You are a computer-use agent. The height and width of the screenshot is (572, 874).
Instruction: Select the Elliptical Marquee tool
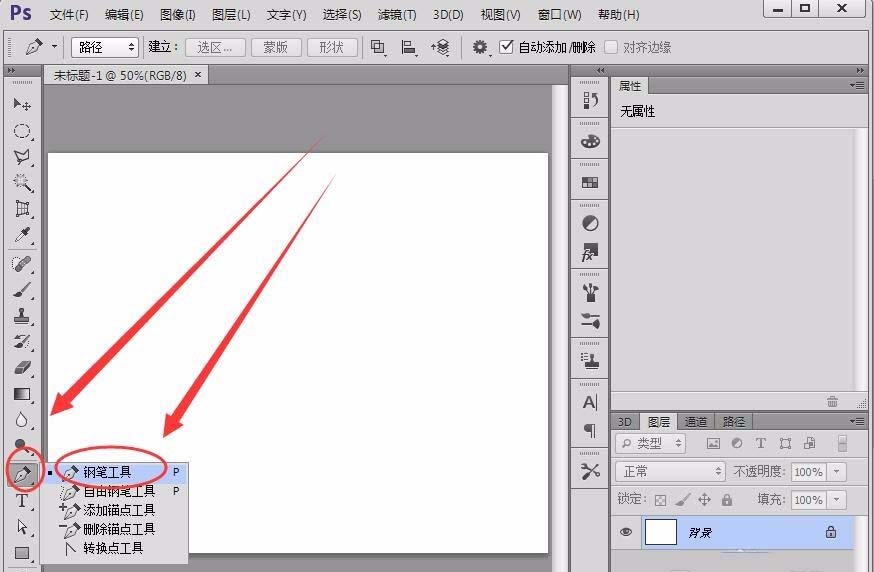pyautogui.click(x=22, y=131)
